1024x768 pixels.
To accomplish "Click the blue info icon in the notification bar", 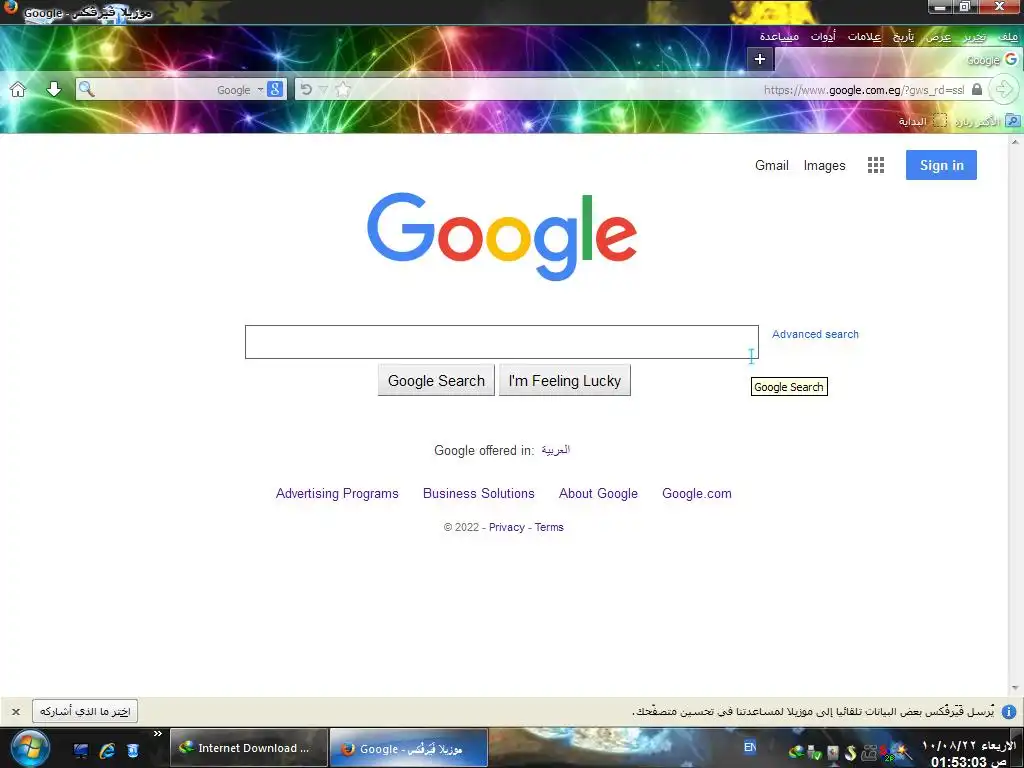I will (x=1009, y=711).
